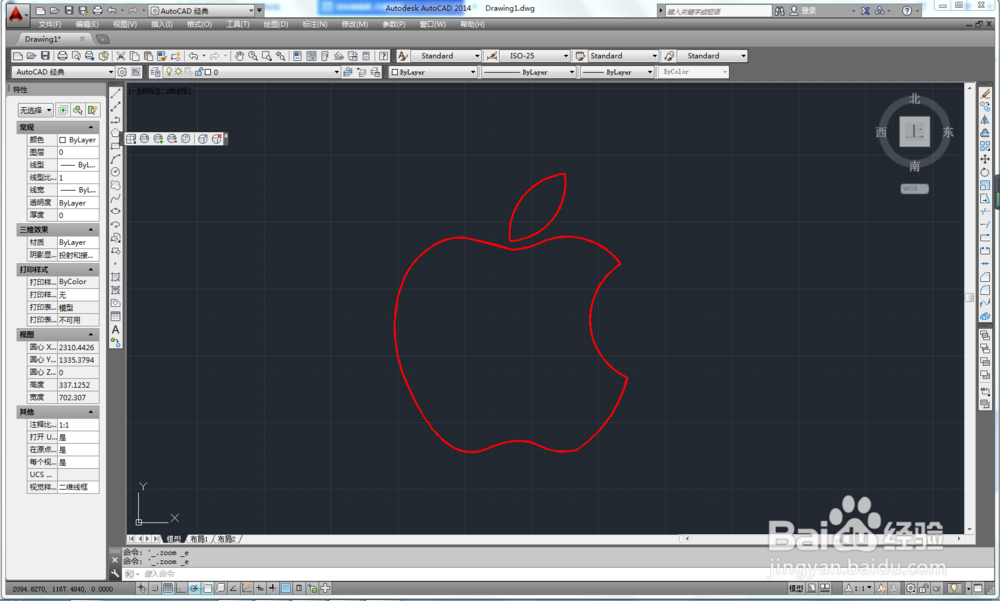The width and height of the screenshot is (1000, 601).
Task: Click the 颜色 ByLayer color swatch field
Action: [78, 140]
